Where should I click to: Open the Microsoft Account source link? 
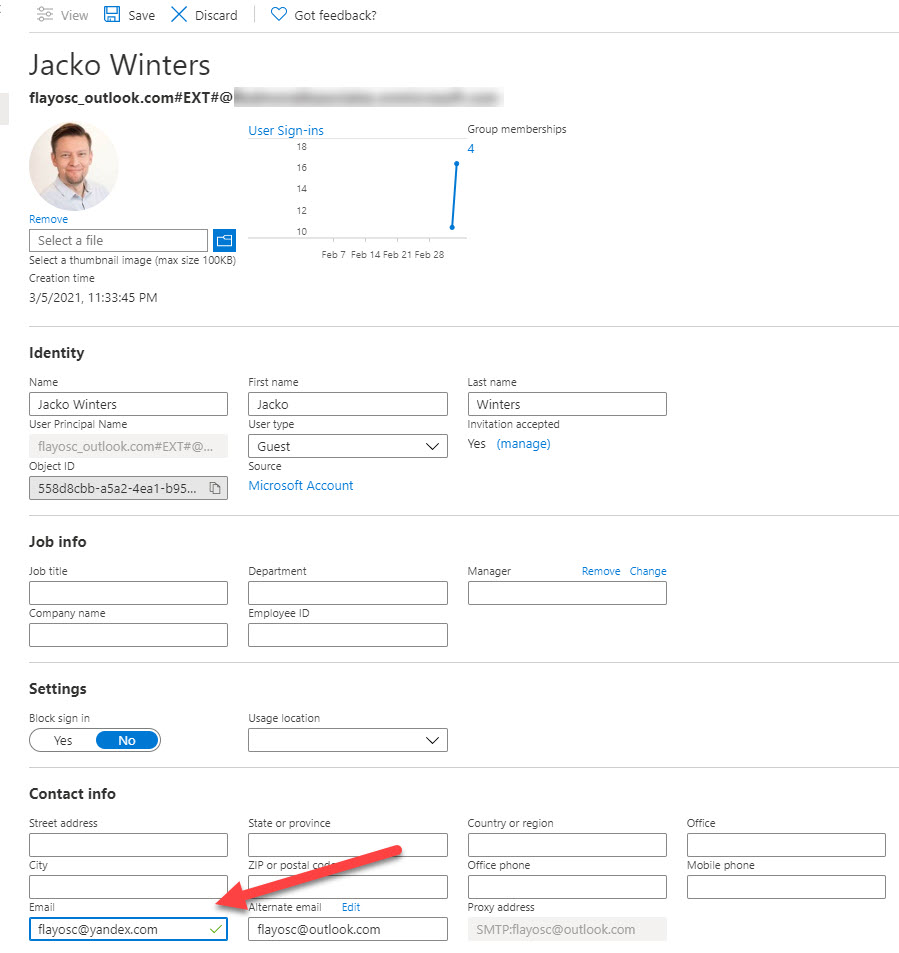[x=301, y=486]
